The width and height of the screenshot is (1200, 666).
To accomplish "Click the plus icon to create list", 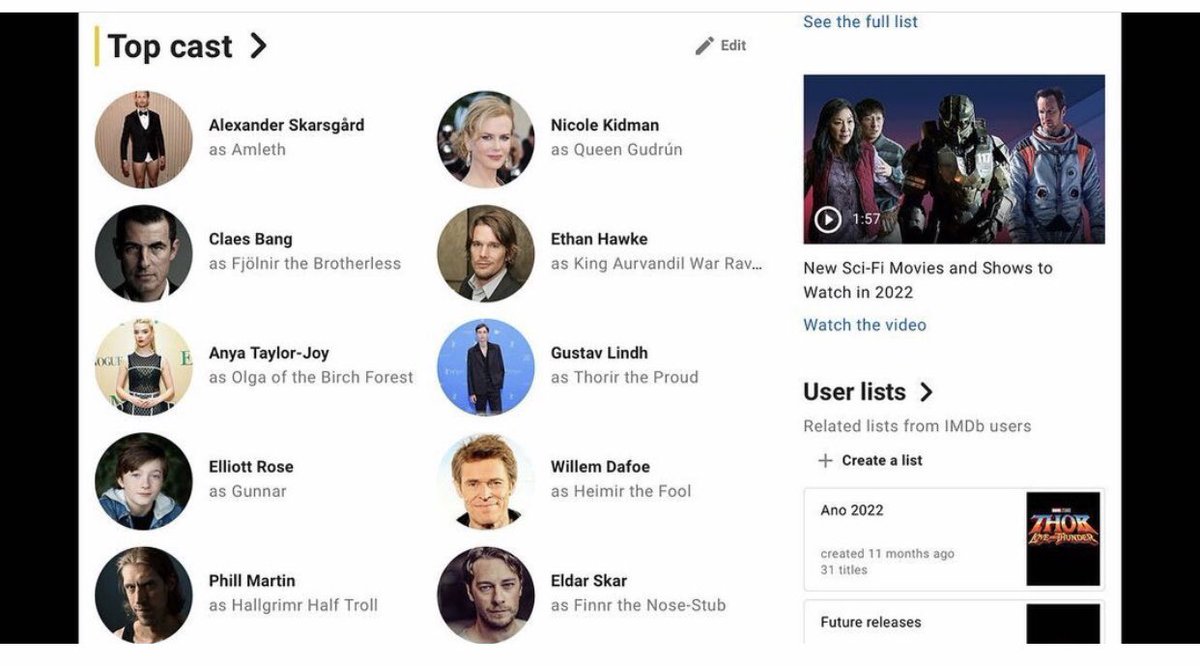I will coord(825,461).
